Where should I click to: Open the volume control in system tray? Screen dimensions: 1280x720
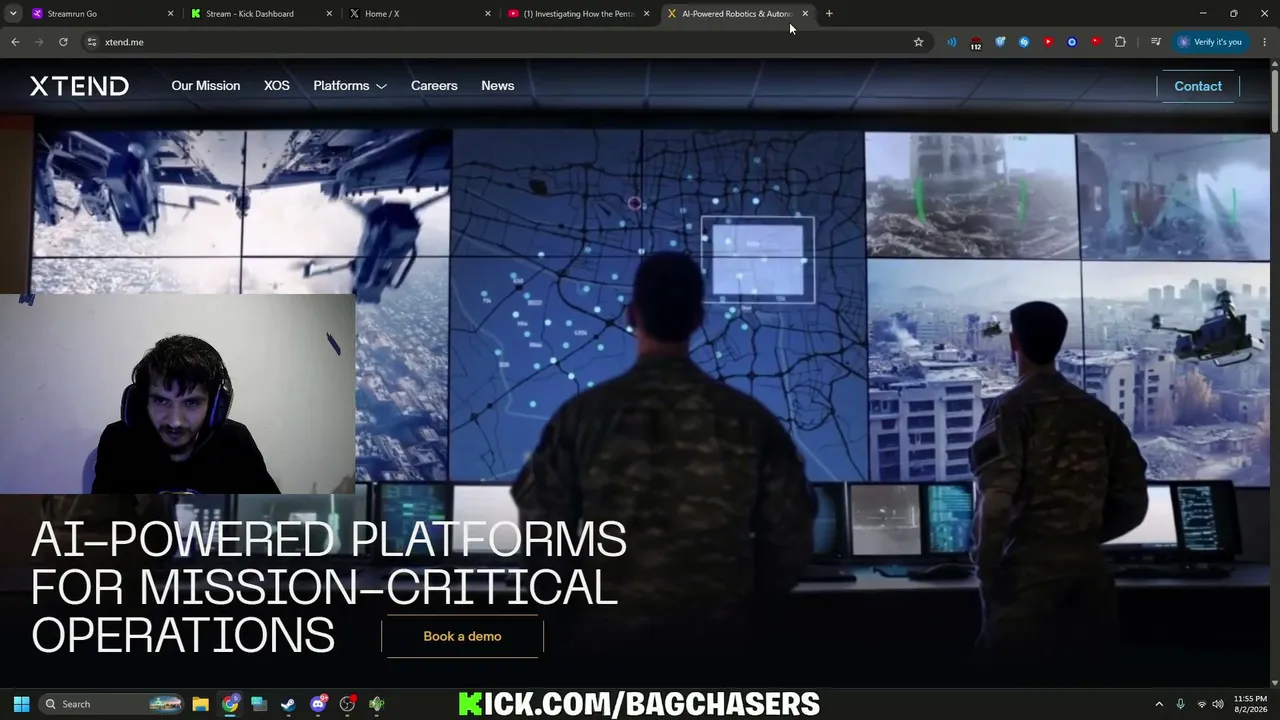pyautogui.click(x=1218, y=704)
